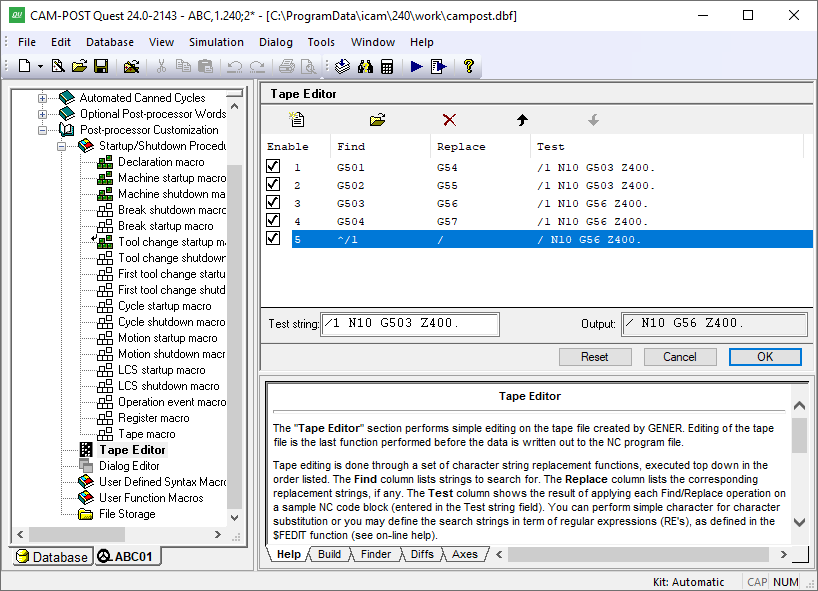The image size is (818, 591).
Task: Collapse the Startup/Shutdown Procedures node
Action: 62,146
